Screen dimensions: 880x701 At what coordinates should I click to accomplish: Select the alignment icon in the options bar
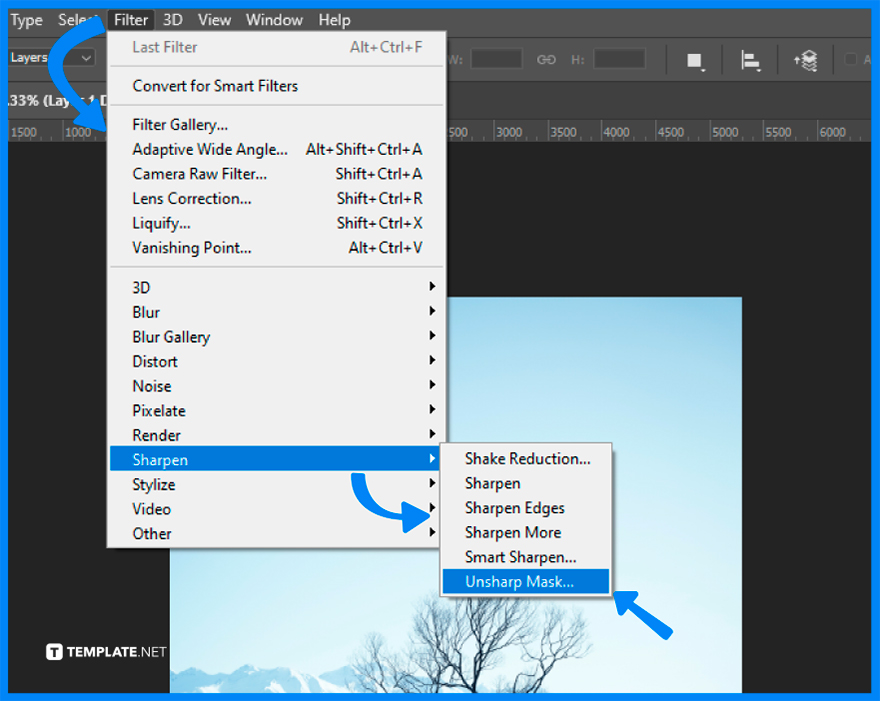(x=750, y=59)
